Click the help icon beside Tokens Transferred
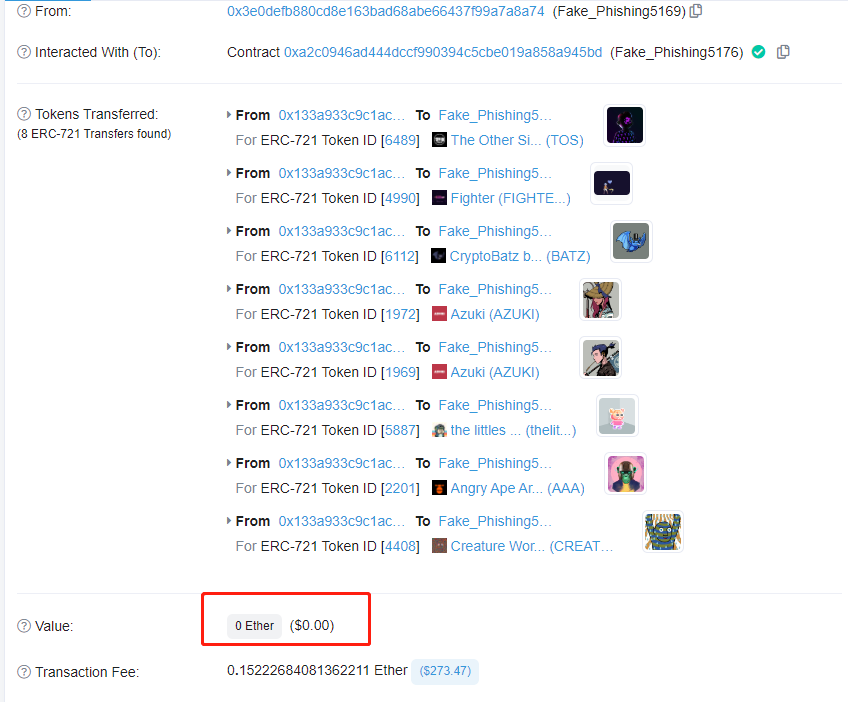This screenshot has width=848, height=702. coord(24,114)
